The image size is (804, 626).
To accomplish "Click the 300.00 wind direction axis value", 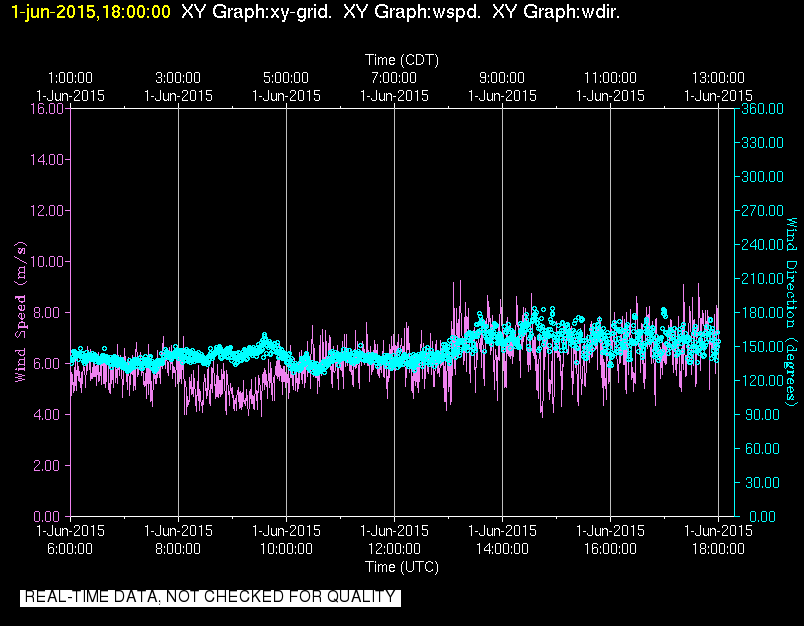I will pos(762,177).
